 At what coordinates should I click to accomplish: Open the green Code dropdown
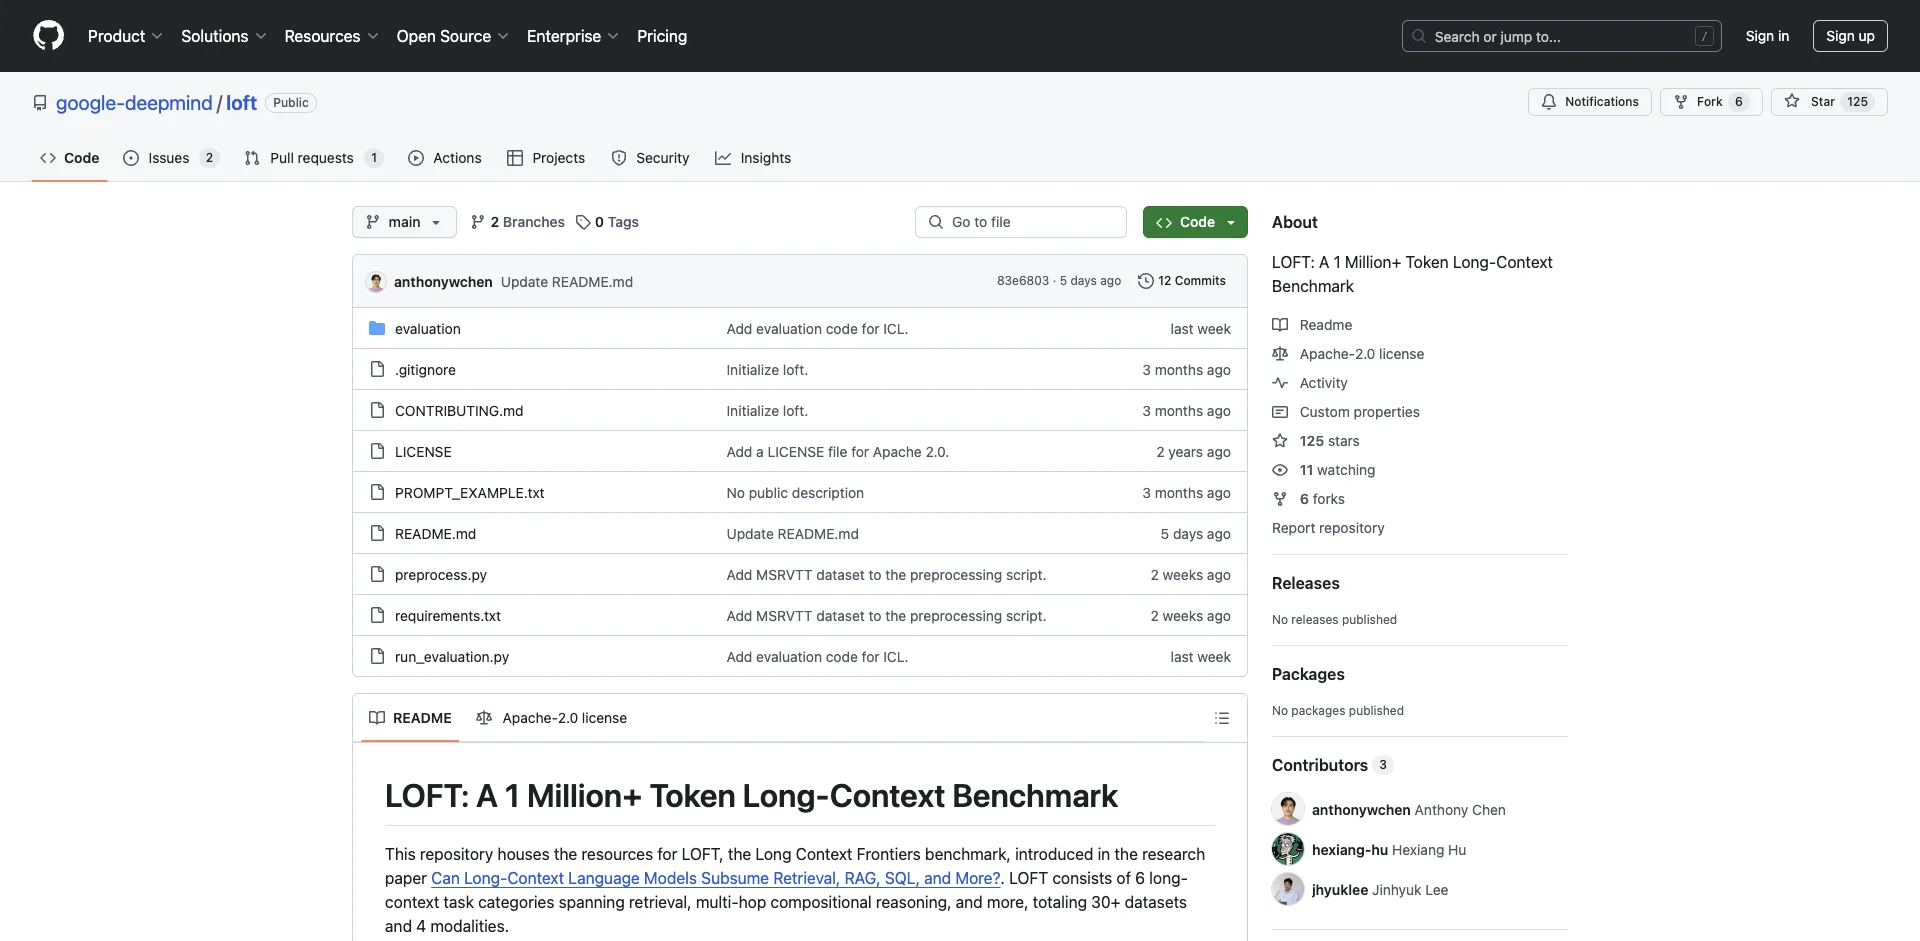pos(1195,222)
